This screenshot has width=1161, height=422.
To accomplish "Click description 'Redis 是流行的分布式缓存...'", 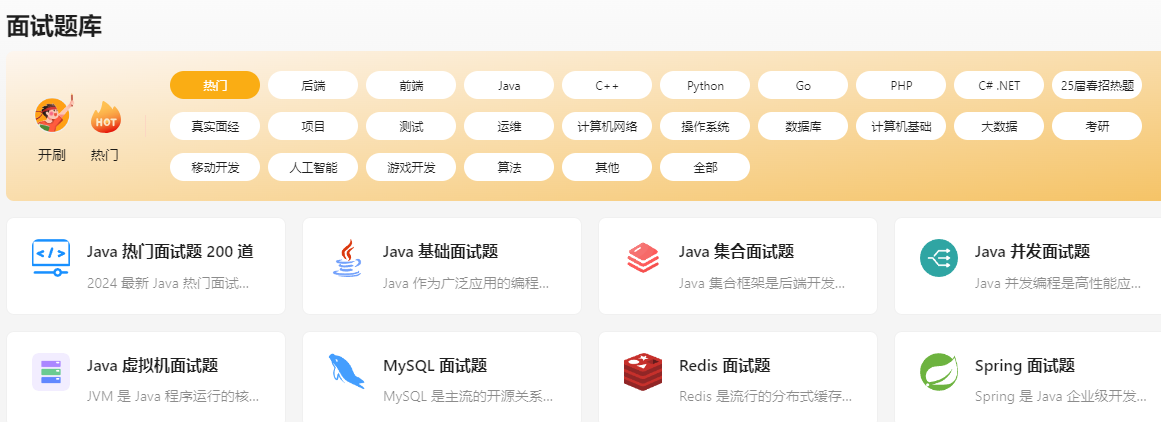I will pyautogui.click(x=766, y=397).
